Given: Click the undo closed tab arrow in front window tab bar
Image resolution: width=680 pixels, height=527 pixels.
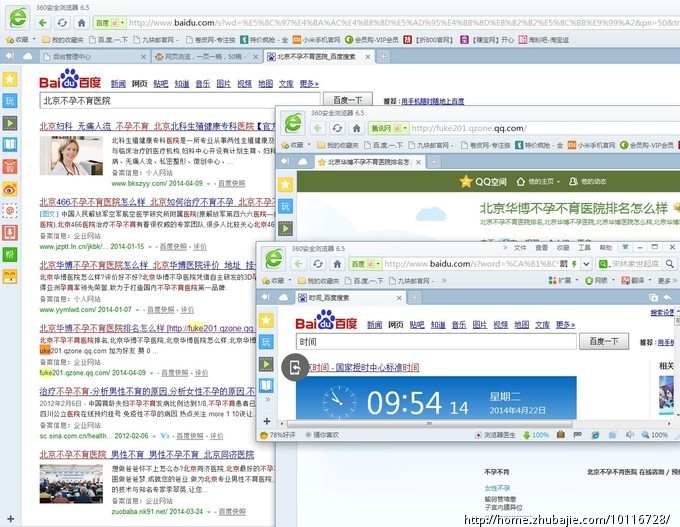Looking at the screenshot, I should point(667,297).
